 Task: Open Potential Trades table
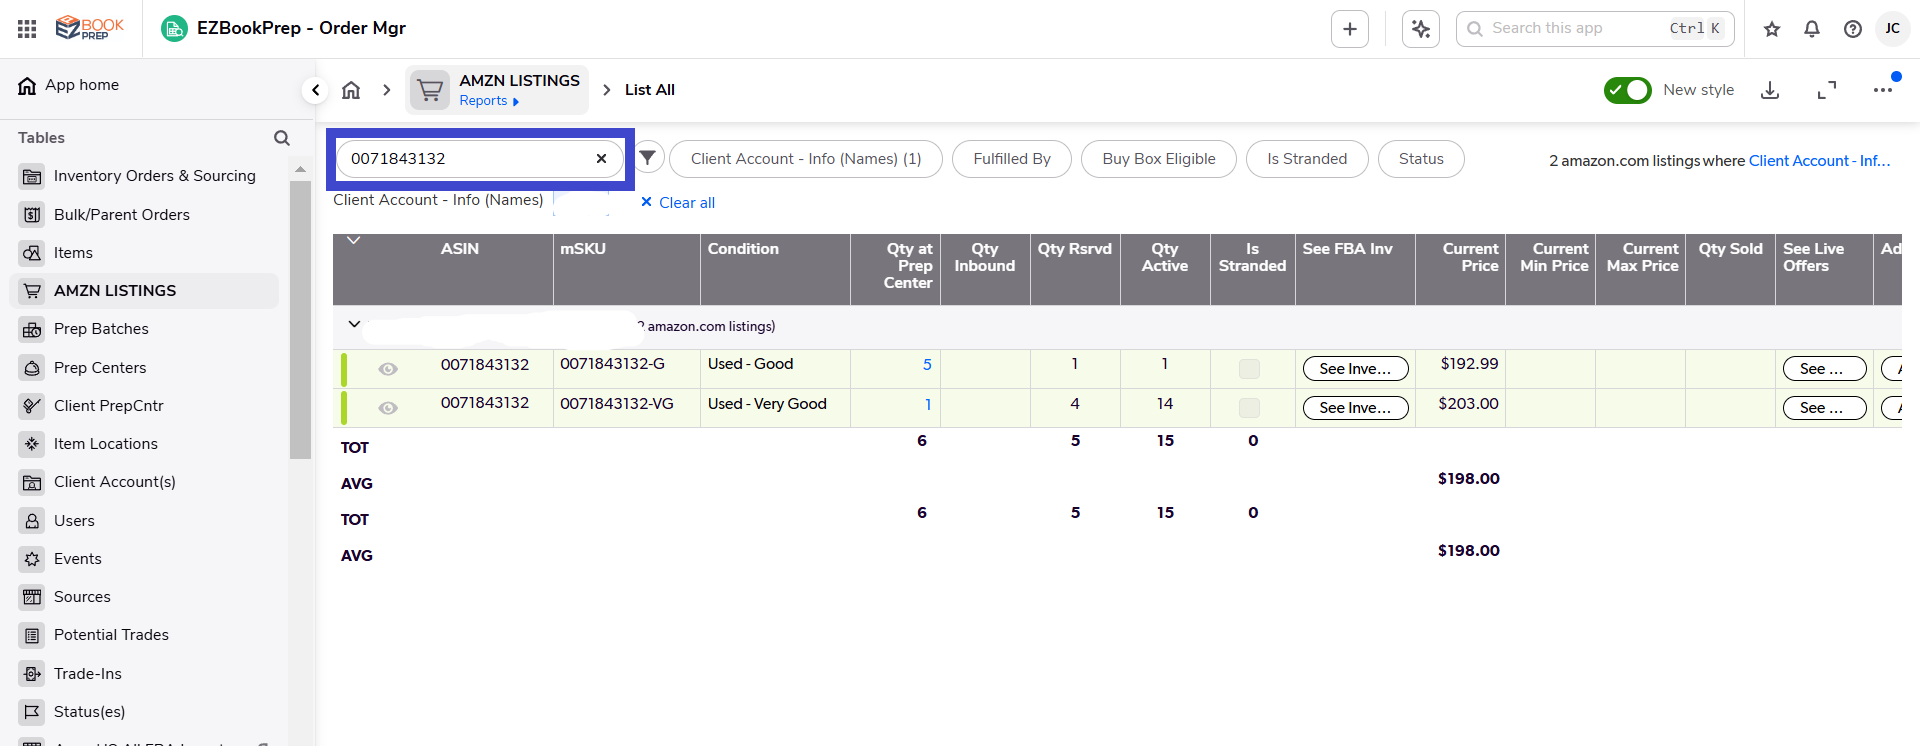(145, 635)
